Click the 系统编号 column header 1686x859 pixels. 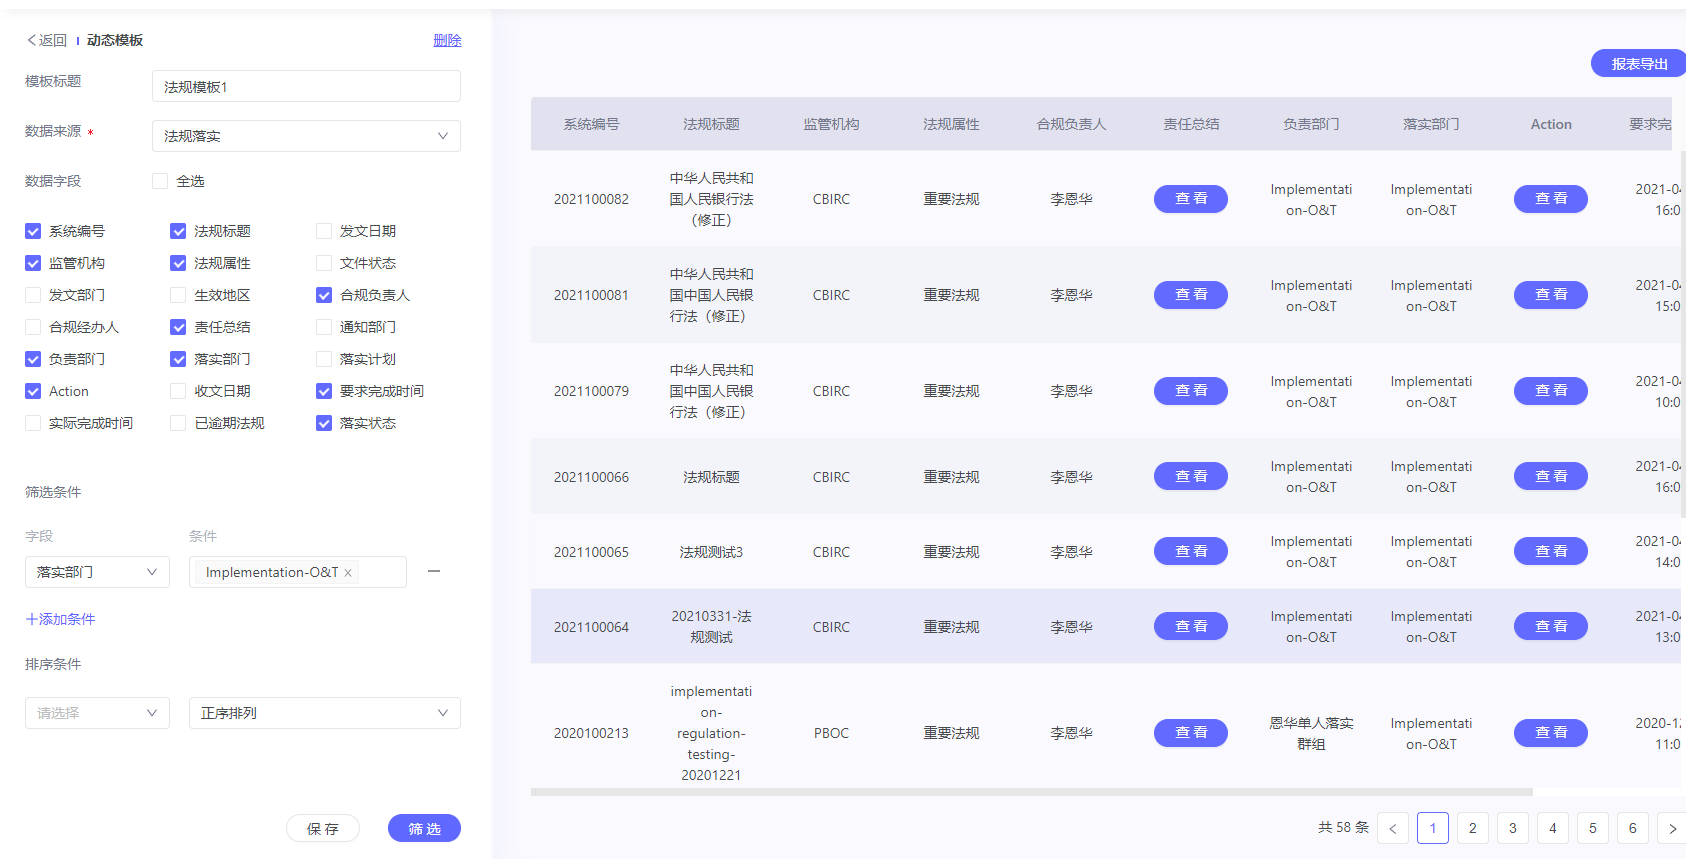click(x=591, y=124)
